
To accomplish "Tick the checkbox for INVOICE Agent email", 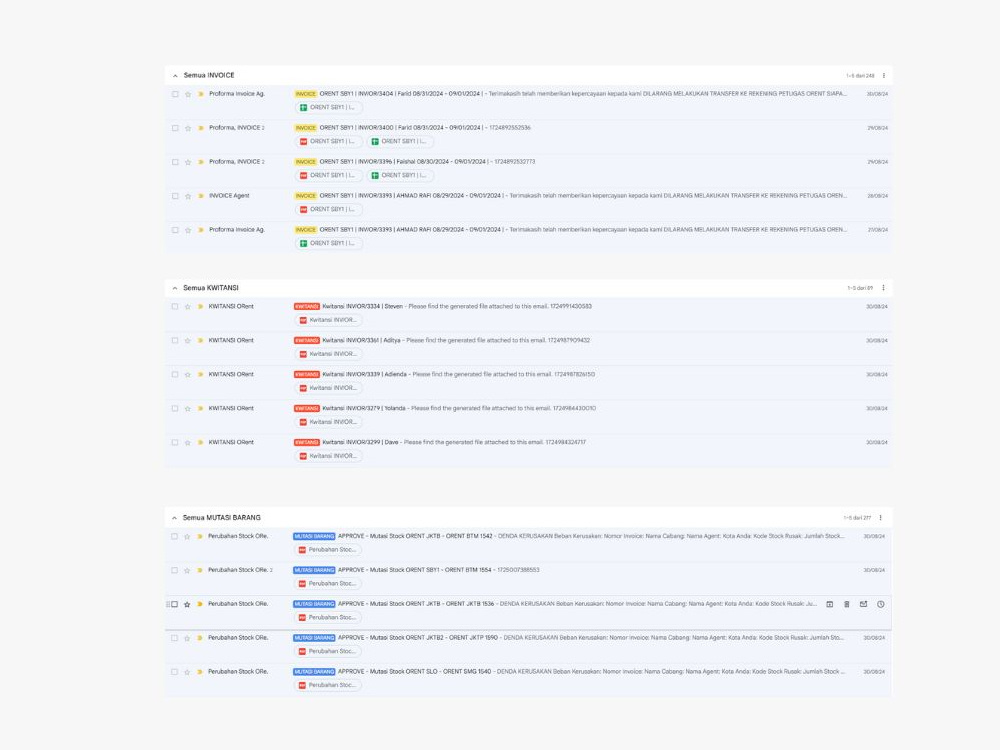I will (175, 196).
